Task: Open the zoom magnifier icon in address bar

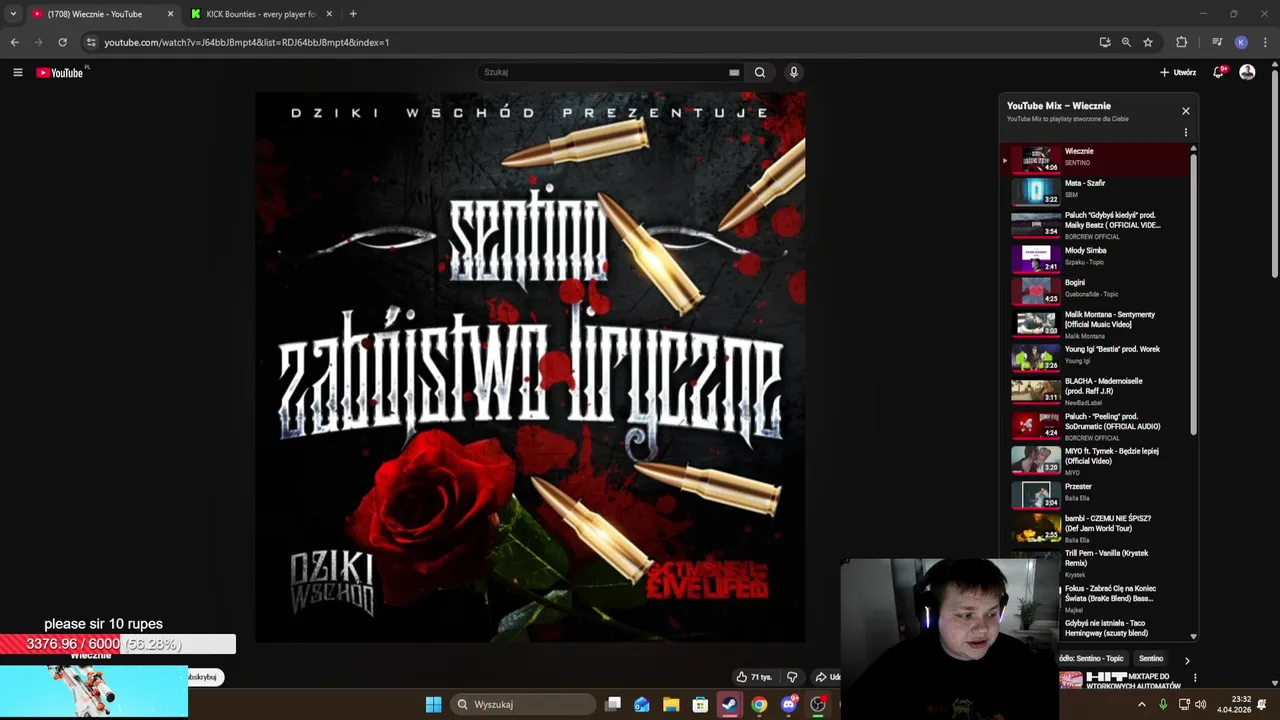Action: click(1126, 42)
